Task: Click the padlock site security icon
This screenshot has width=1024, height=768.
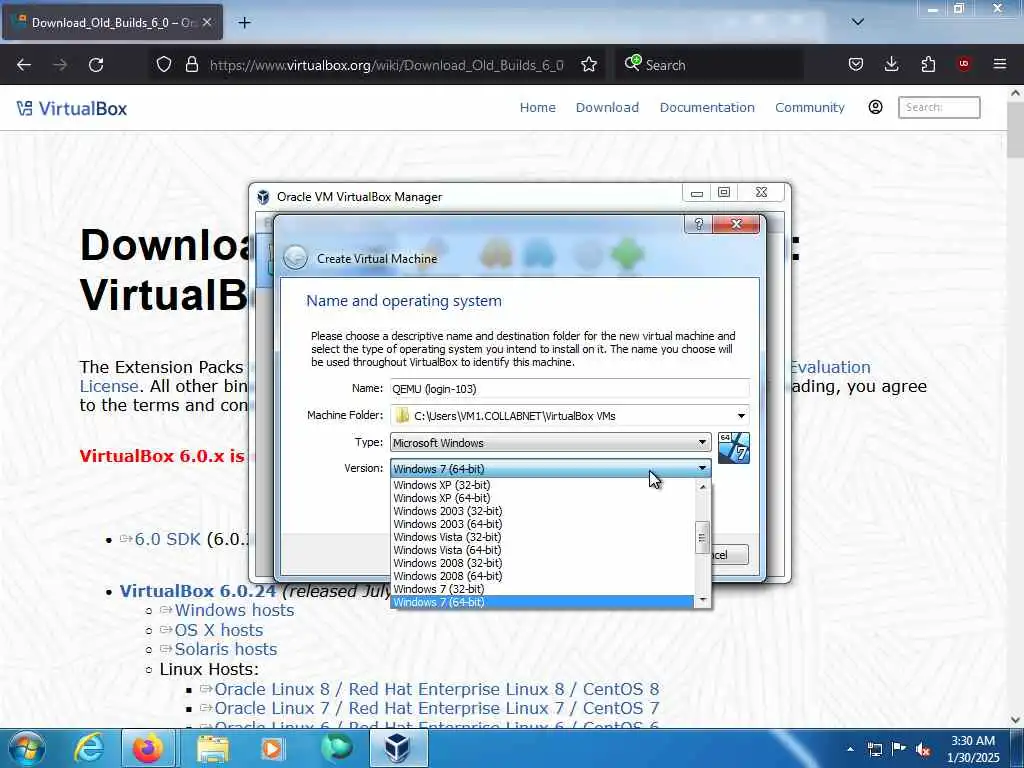Action: click(x=191, y=65)
